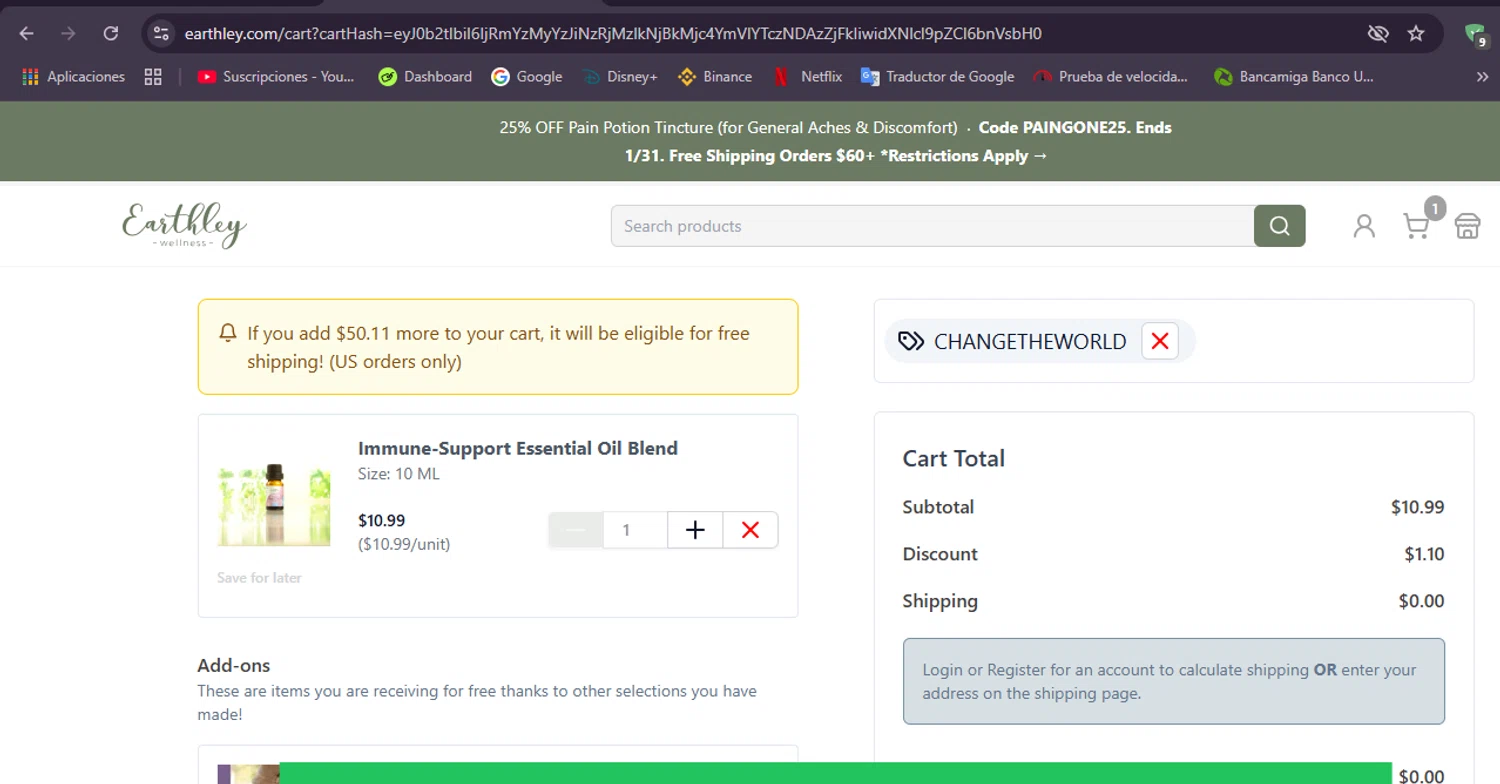
Task: Click the Earthley wellness logo
Action: (184, 225)
